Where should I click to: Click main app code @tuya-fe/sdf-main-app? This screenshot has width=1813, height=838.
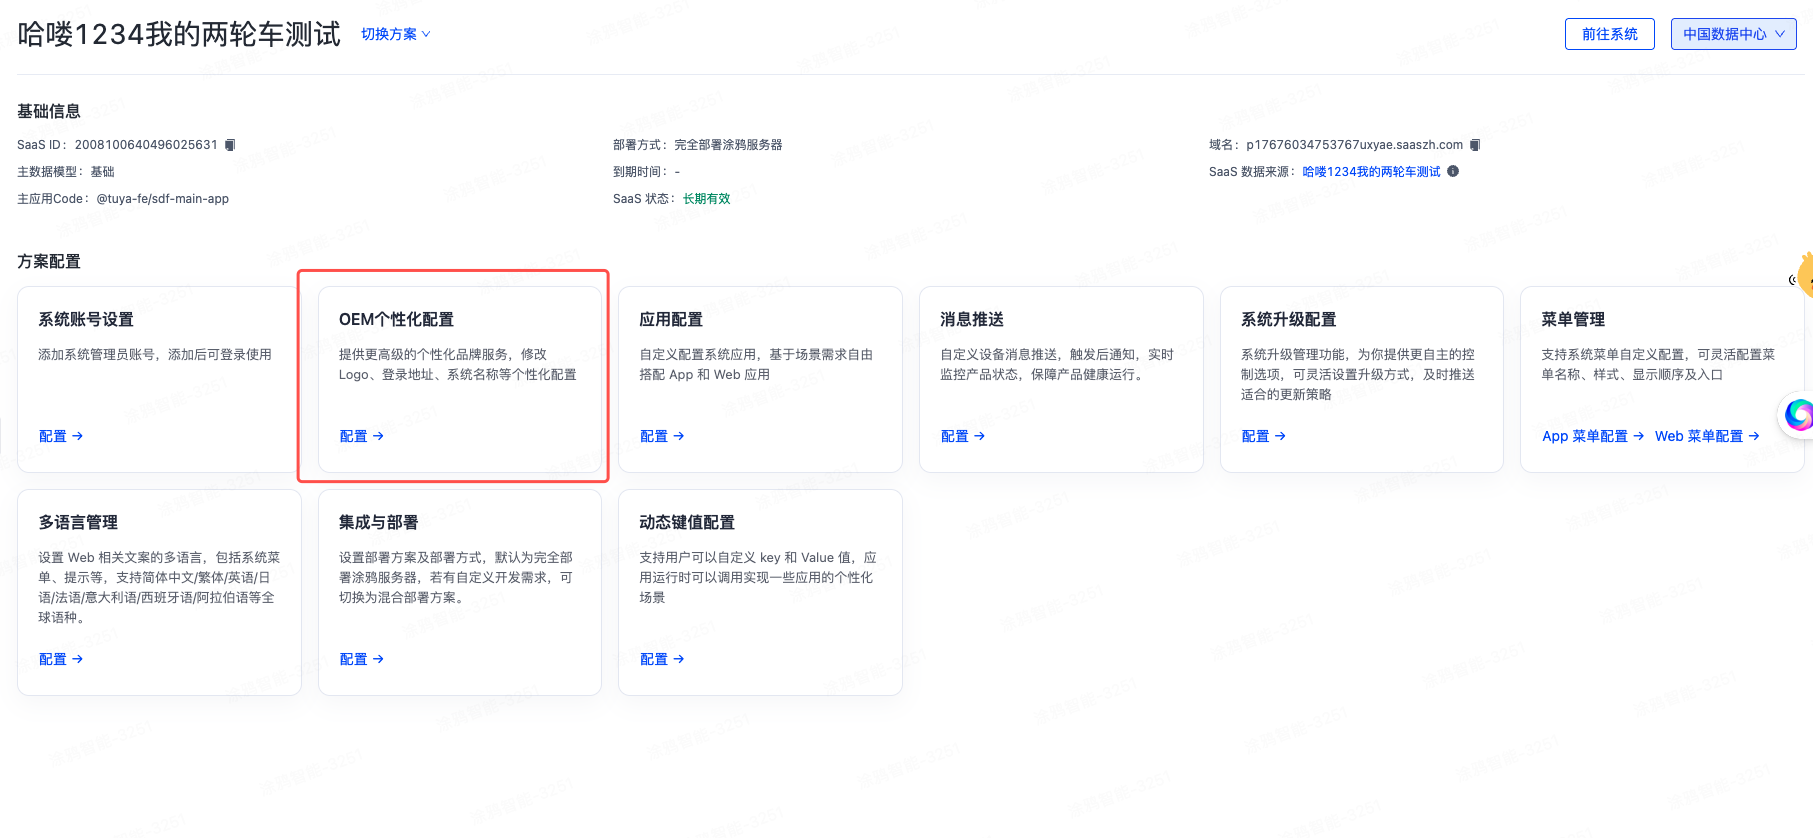coord(163,199)
